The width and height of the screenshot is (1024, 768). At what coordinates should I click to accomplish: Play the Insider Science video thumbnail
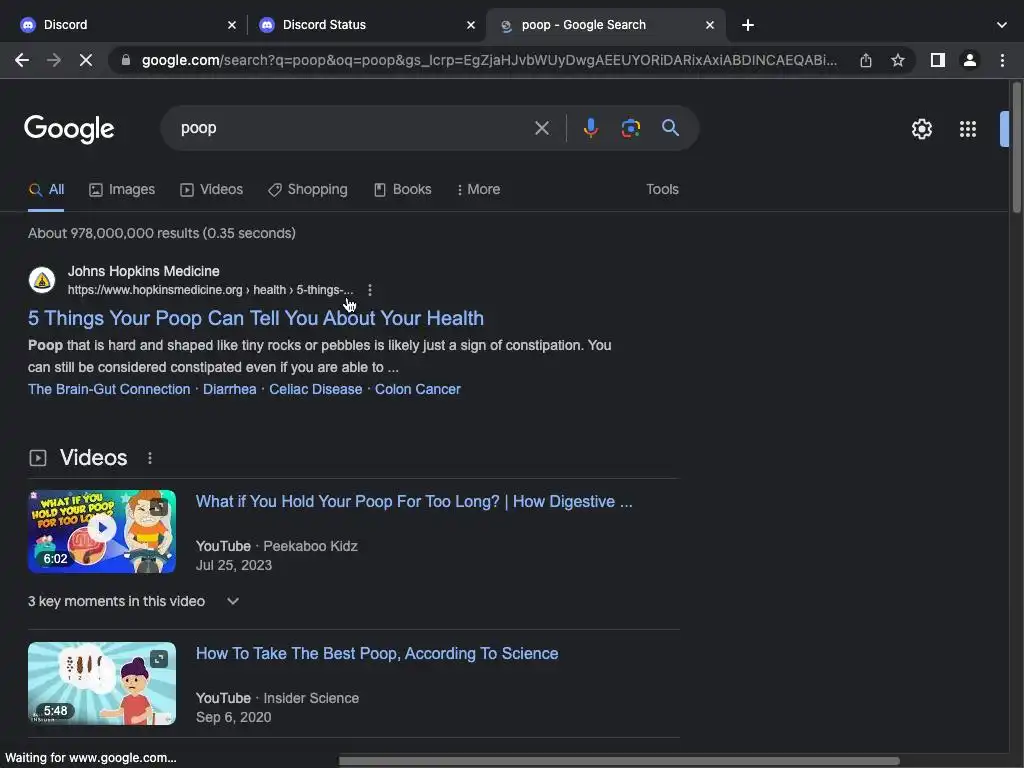pos(102,684)
